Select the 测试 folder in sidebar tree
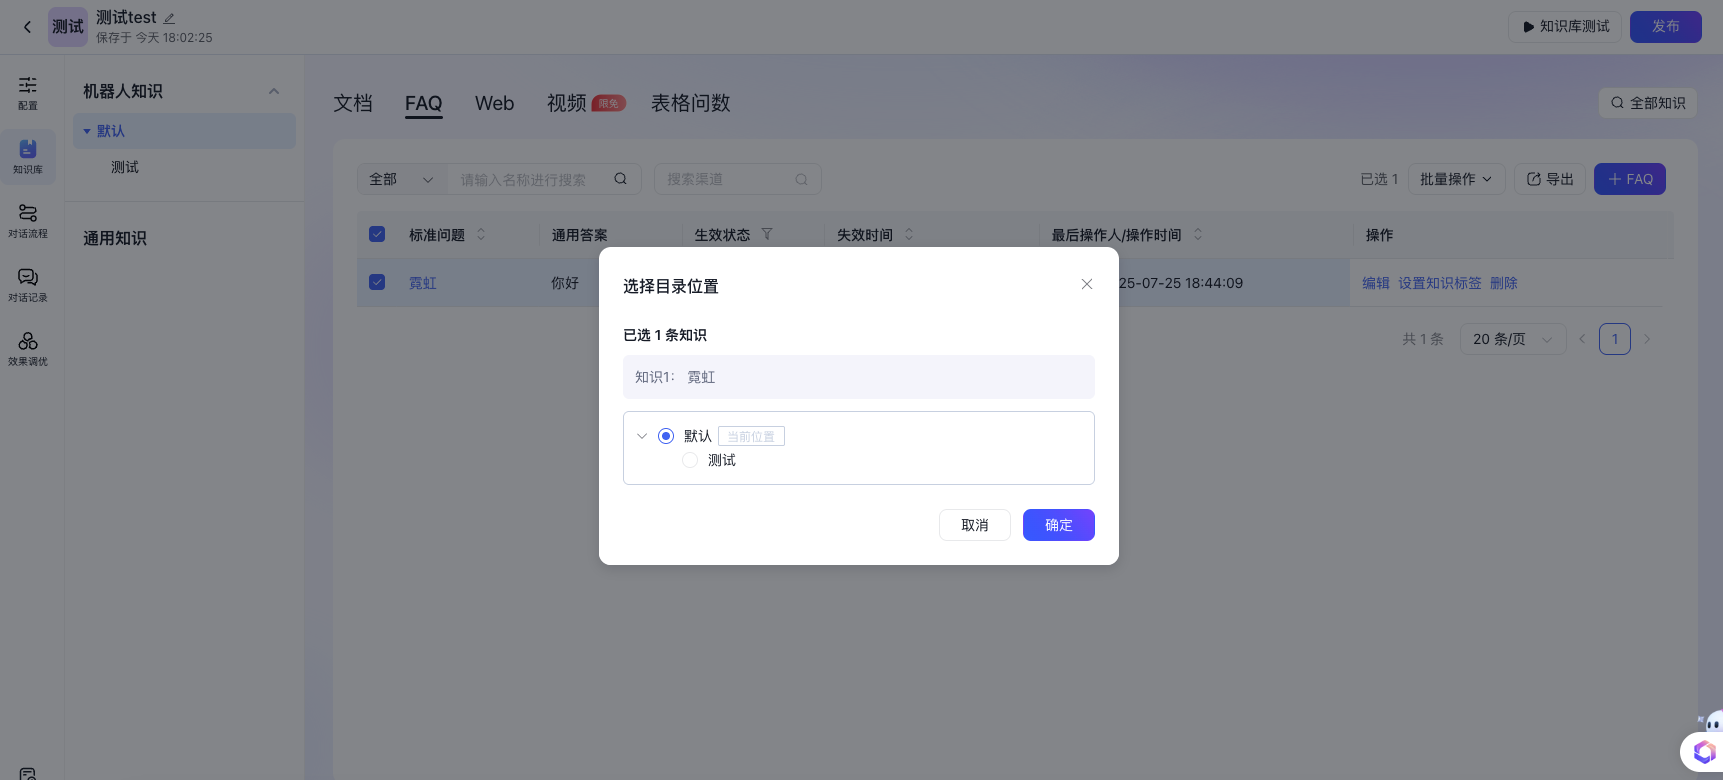The height and width of the screenshot is (780, 1723). [125, 167]
